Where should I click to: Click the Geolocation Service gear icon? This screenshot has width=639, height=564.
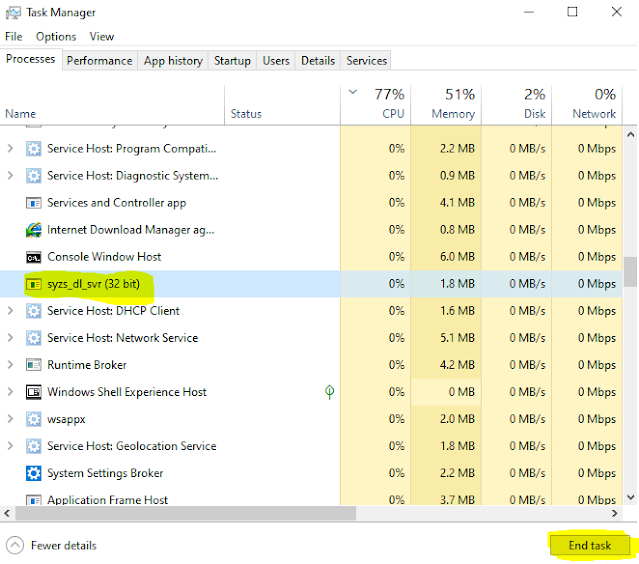[33, 446]
